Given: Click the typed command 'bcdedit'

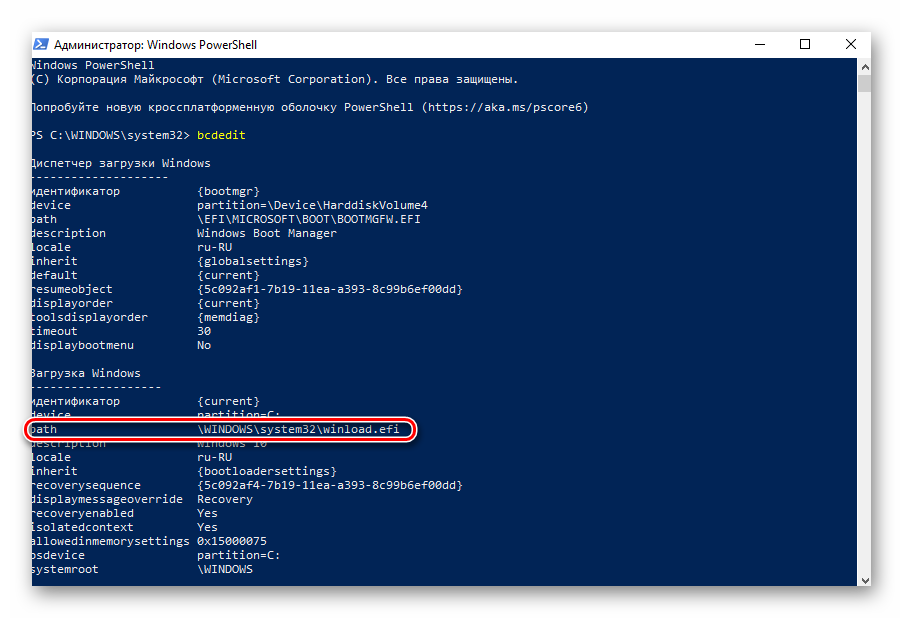Looking at the screenshot, I should pyautogui.click(x=221, y=135).
